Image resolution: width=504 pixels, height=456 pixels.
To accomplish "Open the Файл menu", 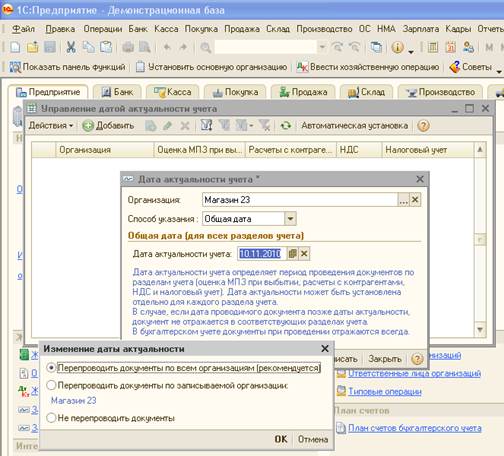I will pos(23,29).
